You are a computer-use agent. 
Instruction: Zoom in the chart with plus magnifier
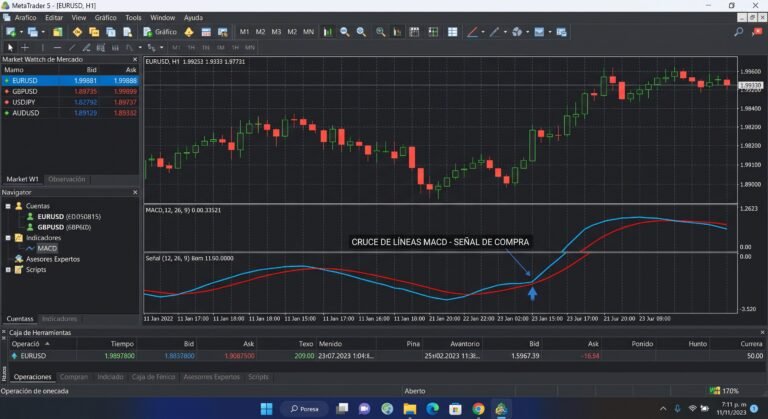361,32
